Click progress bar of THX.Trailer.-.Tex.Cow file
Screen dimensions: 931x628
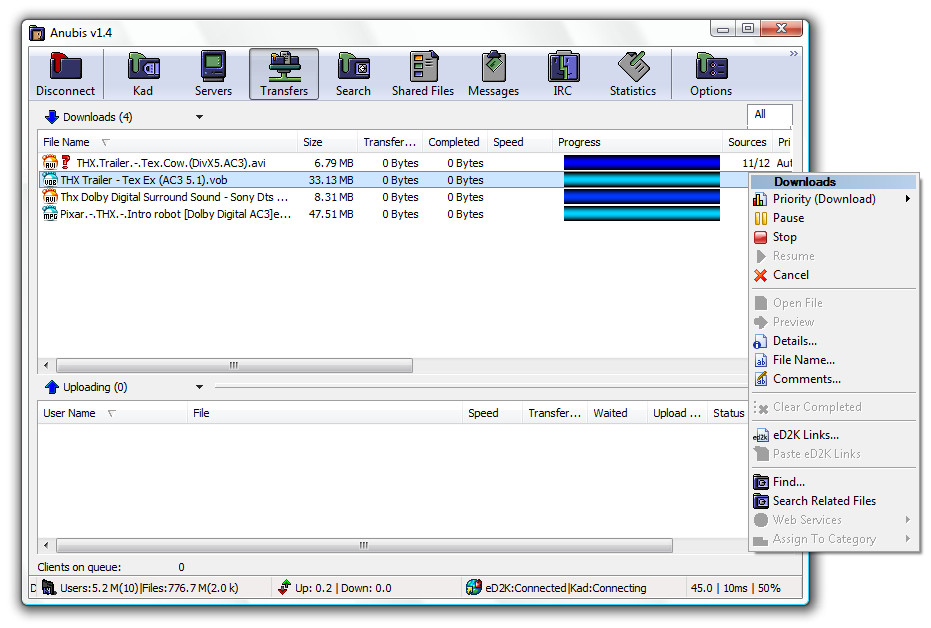[642, 163]
